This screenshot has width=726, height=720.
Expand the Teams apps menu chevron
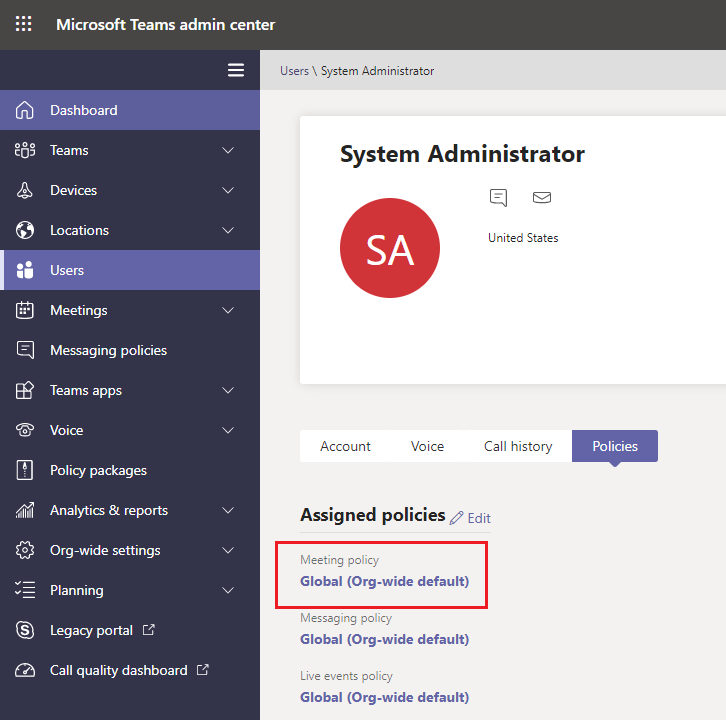click(228, 390)
